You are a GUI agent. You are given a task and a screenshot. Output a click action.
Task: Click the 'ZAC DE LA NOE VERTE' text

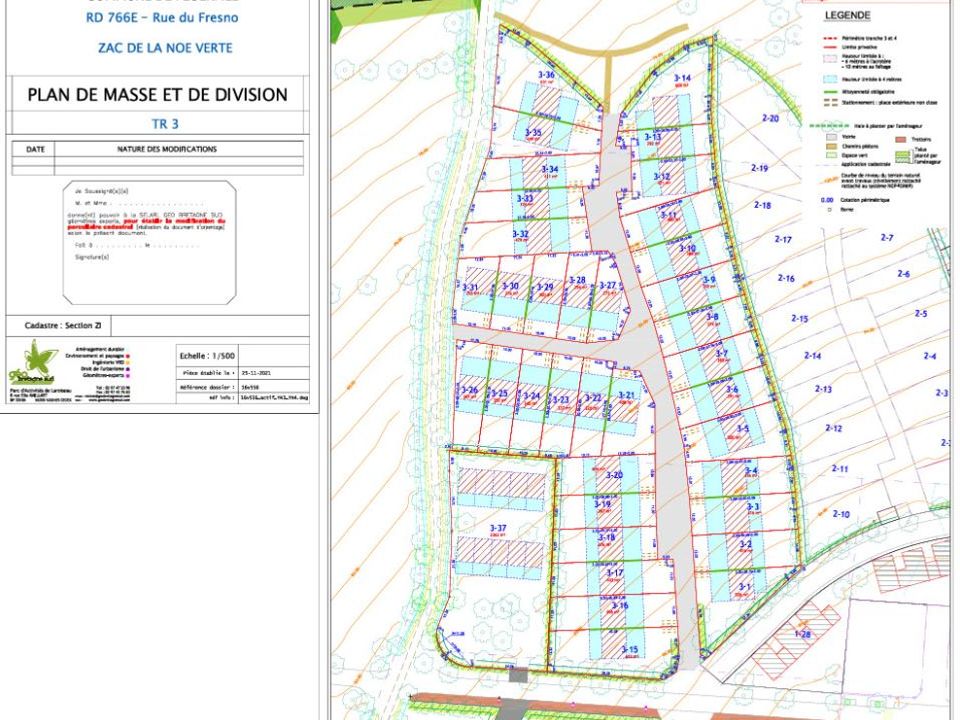tap(165, 48)
